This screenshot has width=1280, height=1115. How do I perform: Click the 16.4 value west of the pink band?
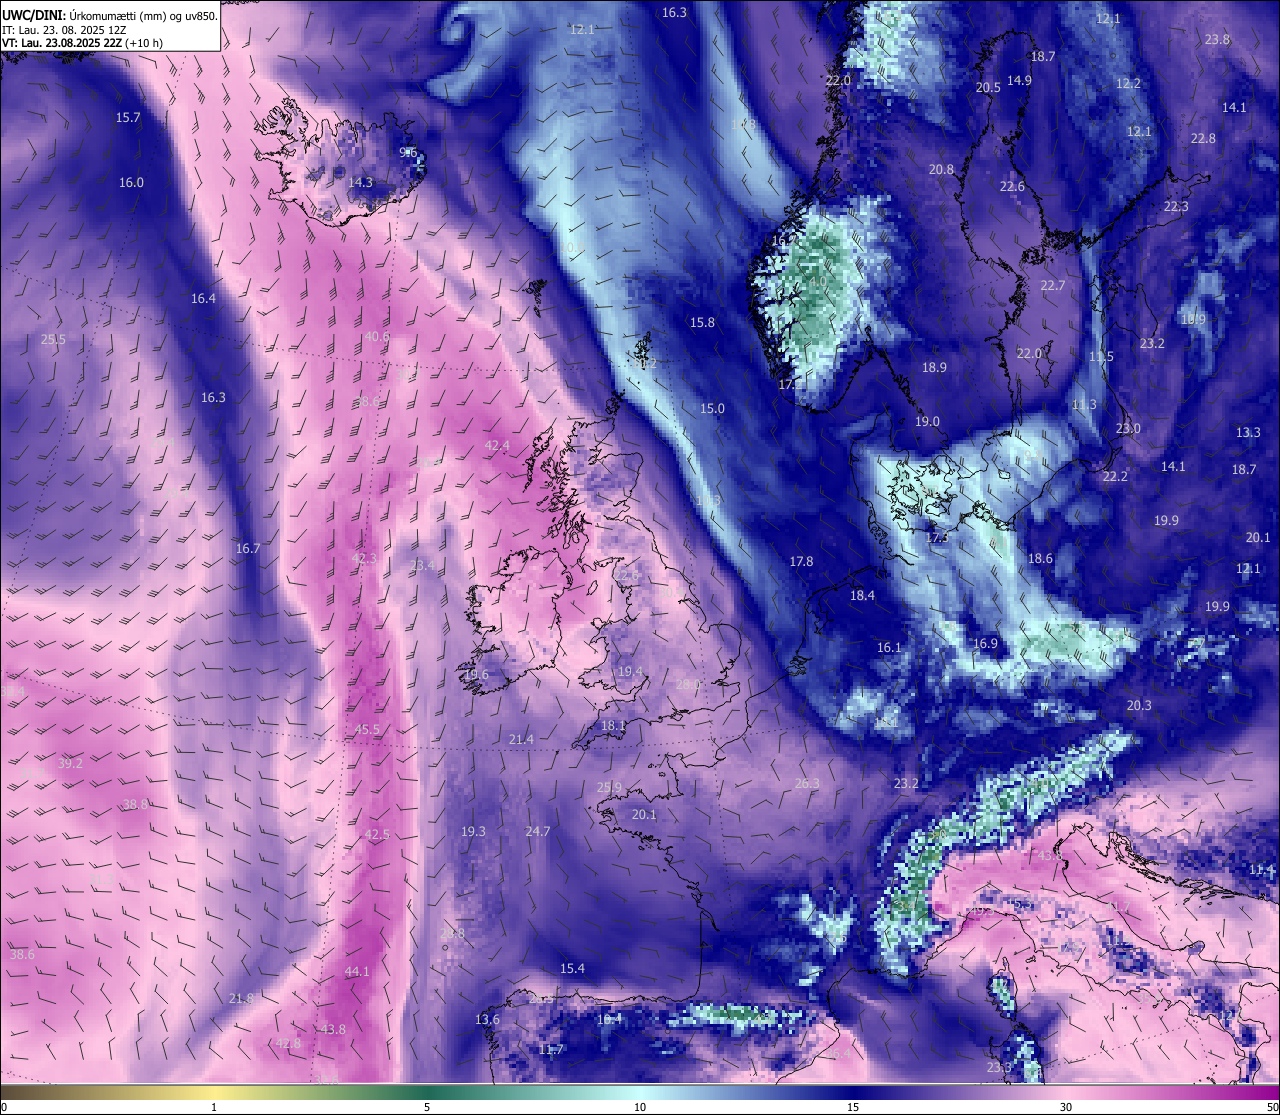point(203,298)
